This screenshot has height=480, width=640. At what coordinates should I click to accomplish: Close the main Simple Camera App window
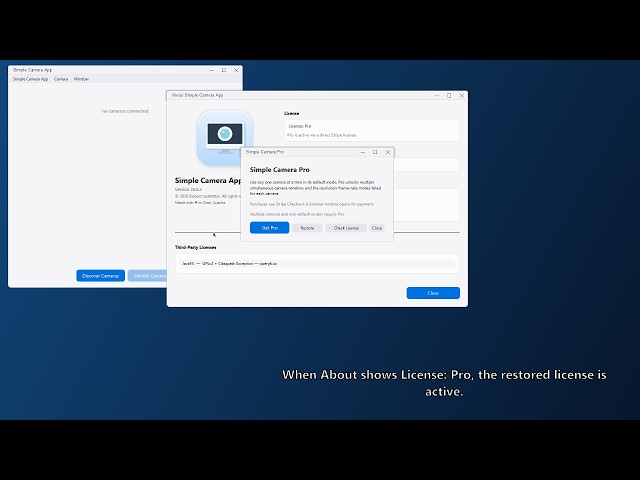[x=236, y=70]
